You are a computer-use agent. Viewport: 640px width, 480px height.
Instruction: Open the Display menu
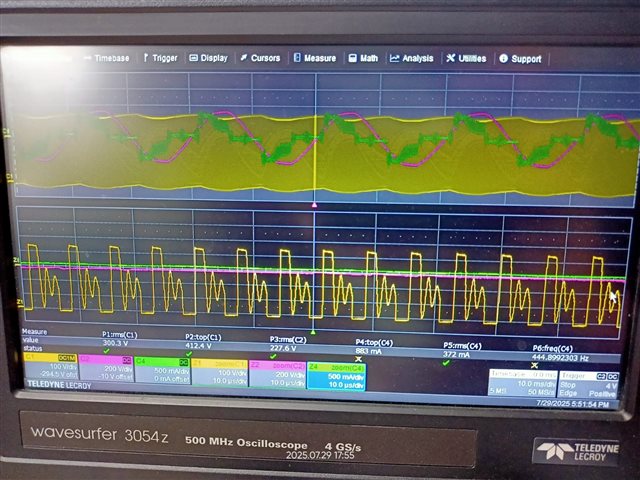pyautogui.click(x=209, y=58)
